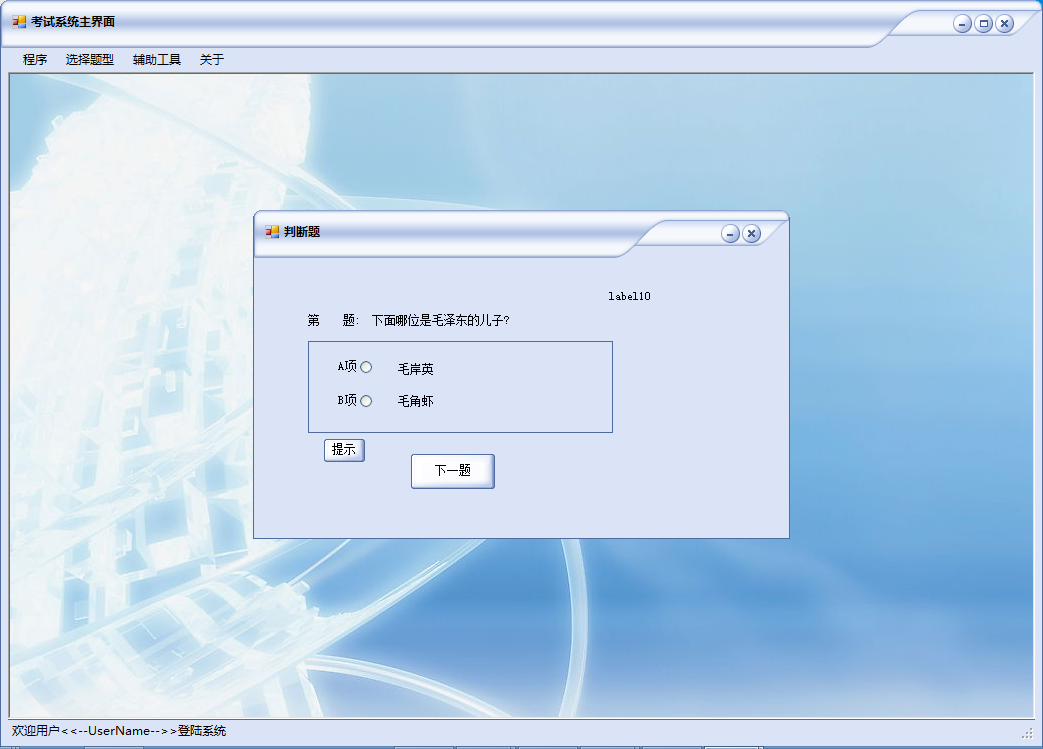The height and width of the screenshot is (749, 1043).
Task: Maximize the main exam system window
Action: [983, 24]
